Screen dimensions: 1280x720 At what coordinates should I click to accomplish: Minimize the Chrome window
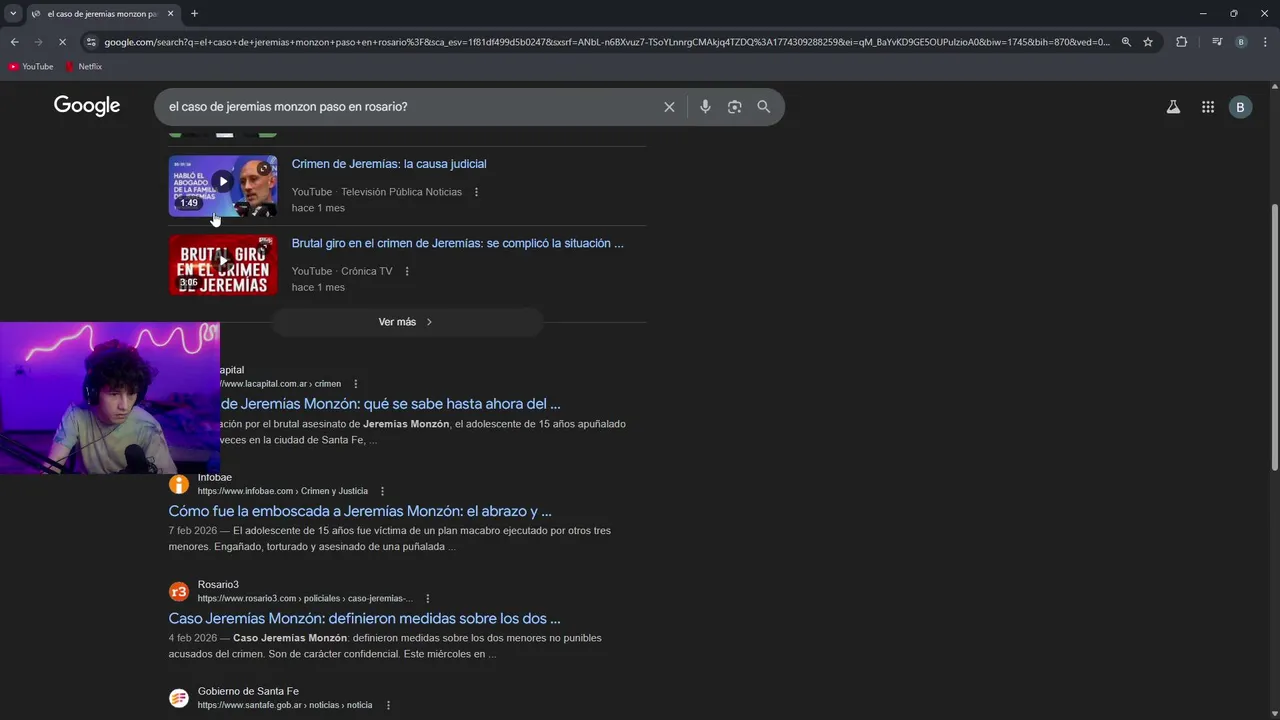1202,14
